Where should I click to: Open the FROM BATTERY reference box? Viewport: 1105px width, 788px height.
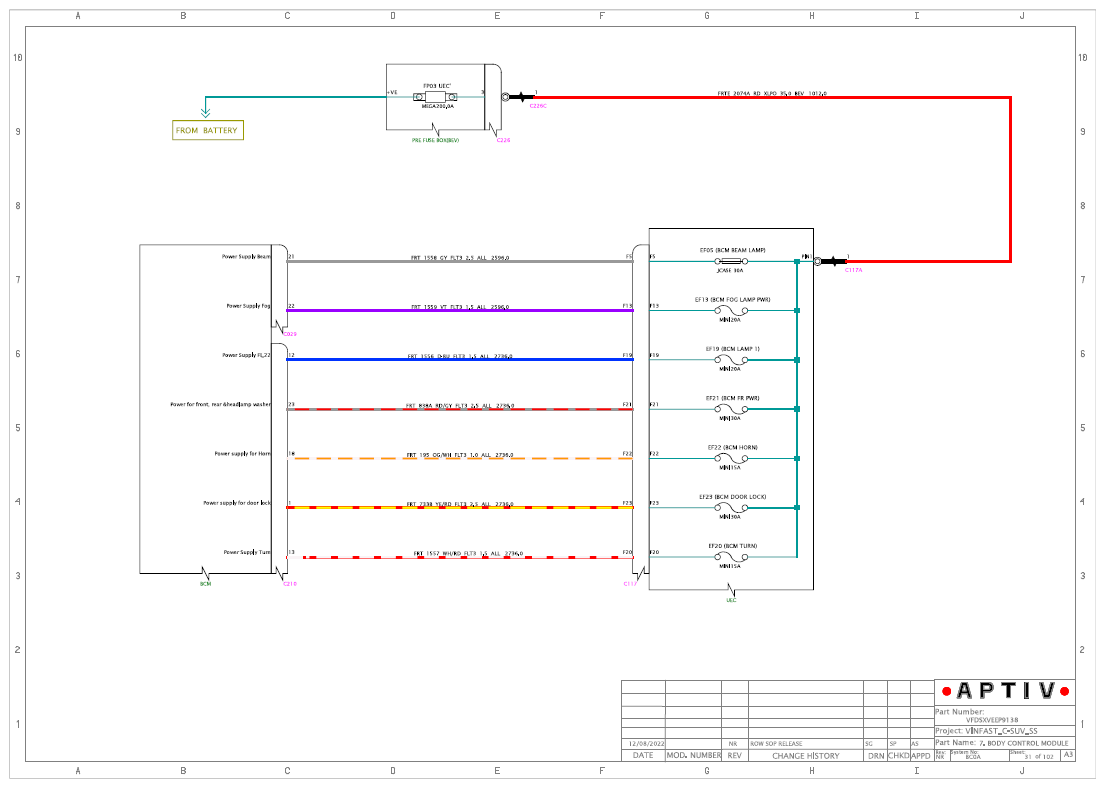click(208, 130)
